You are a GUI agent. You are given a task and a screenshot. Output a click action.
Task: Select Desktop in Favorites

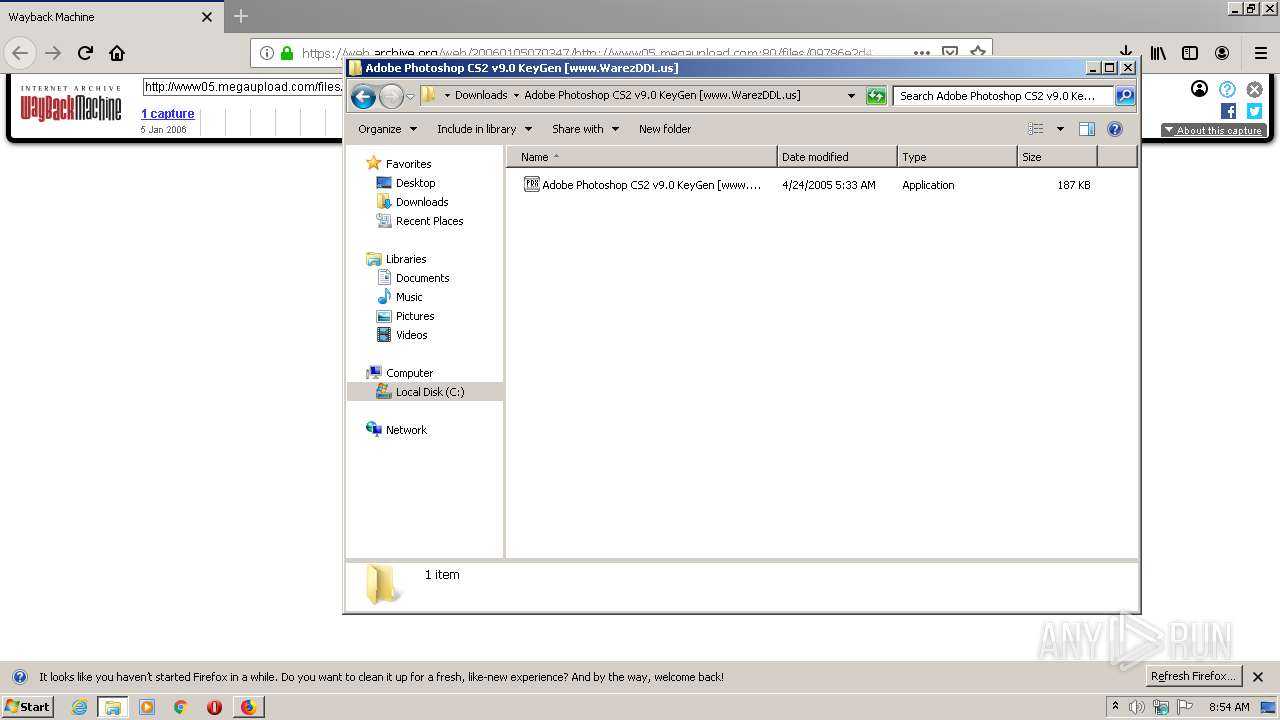(415, 183)
